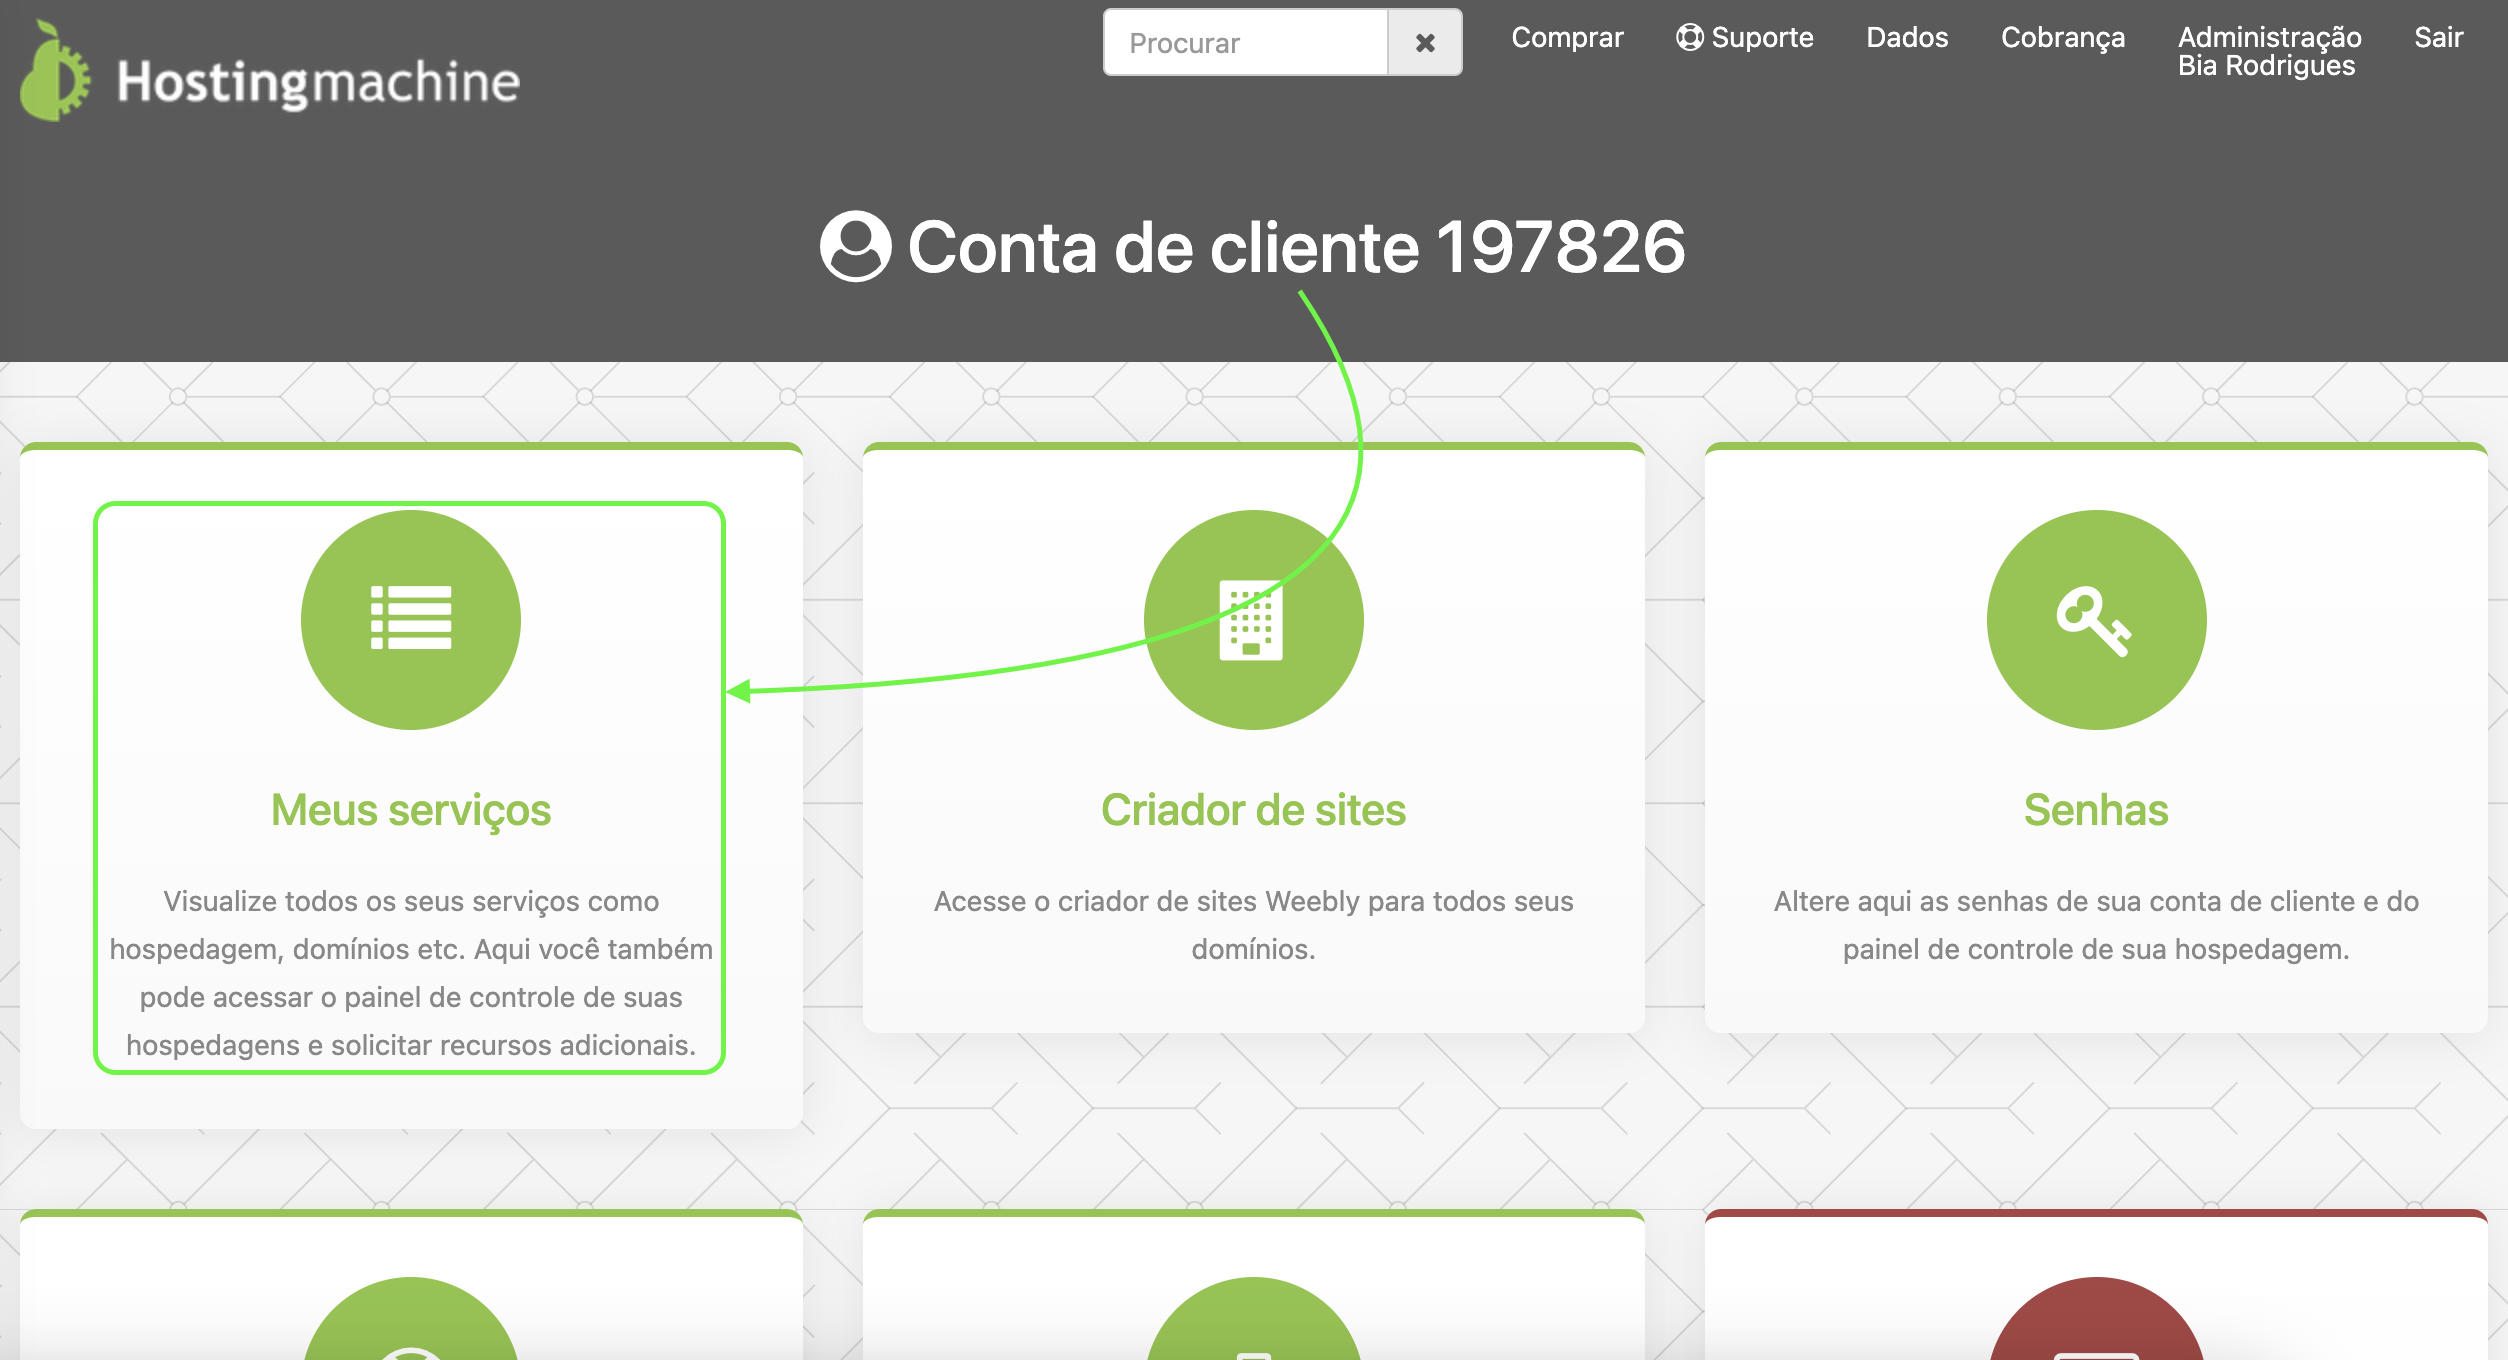Open the Senhas key icon
The width and height of the screenshot is (2508, 1360).
click(x=2096, y=619)
